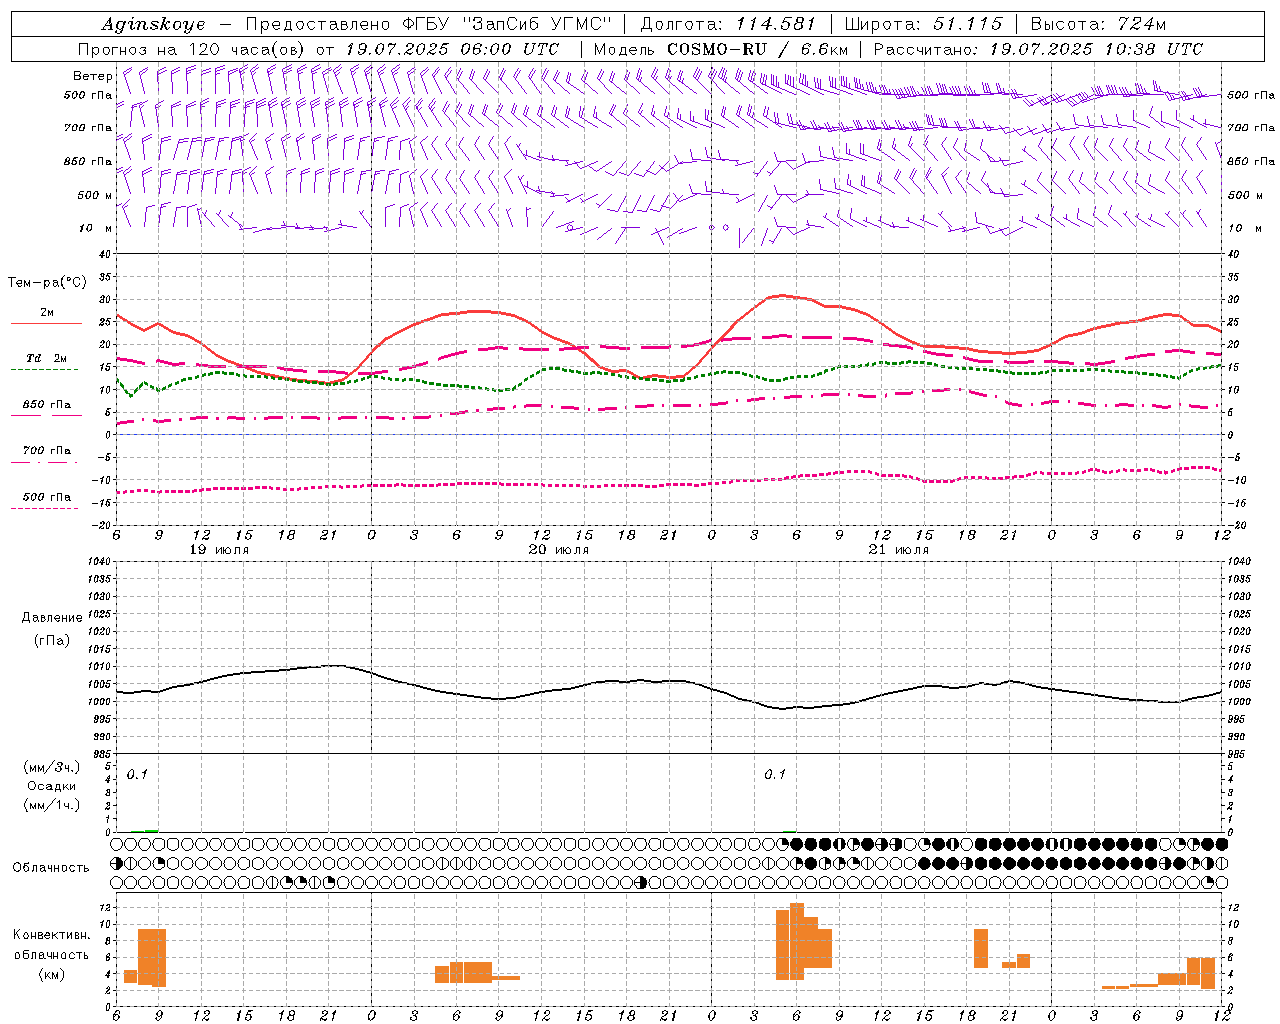Click the "Тем-ра(°C)" temperature label
This screenshot has width=1280, height=1024.
point(47,283)
